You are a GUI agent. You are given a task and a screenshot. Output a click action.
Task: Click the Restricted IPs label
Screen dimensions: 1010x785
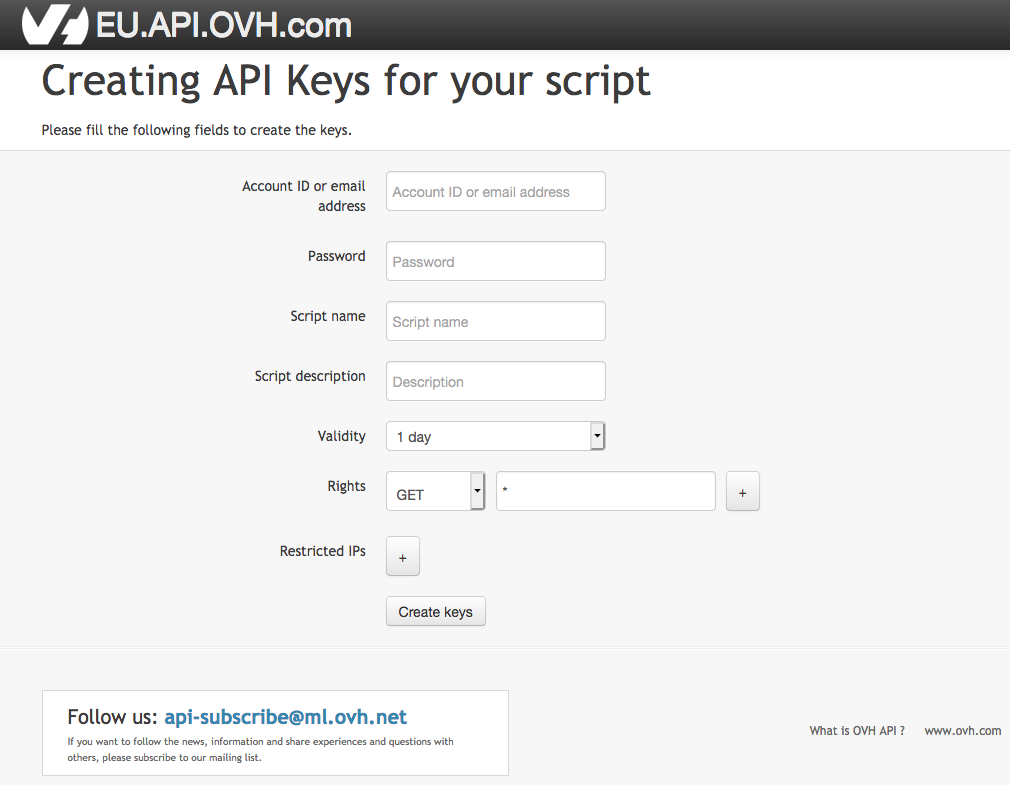point(322,551)
